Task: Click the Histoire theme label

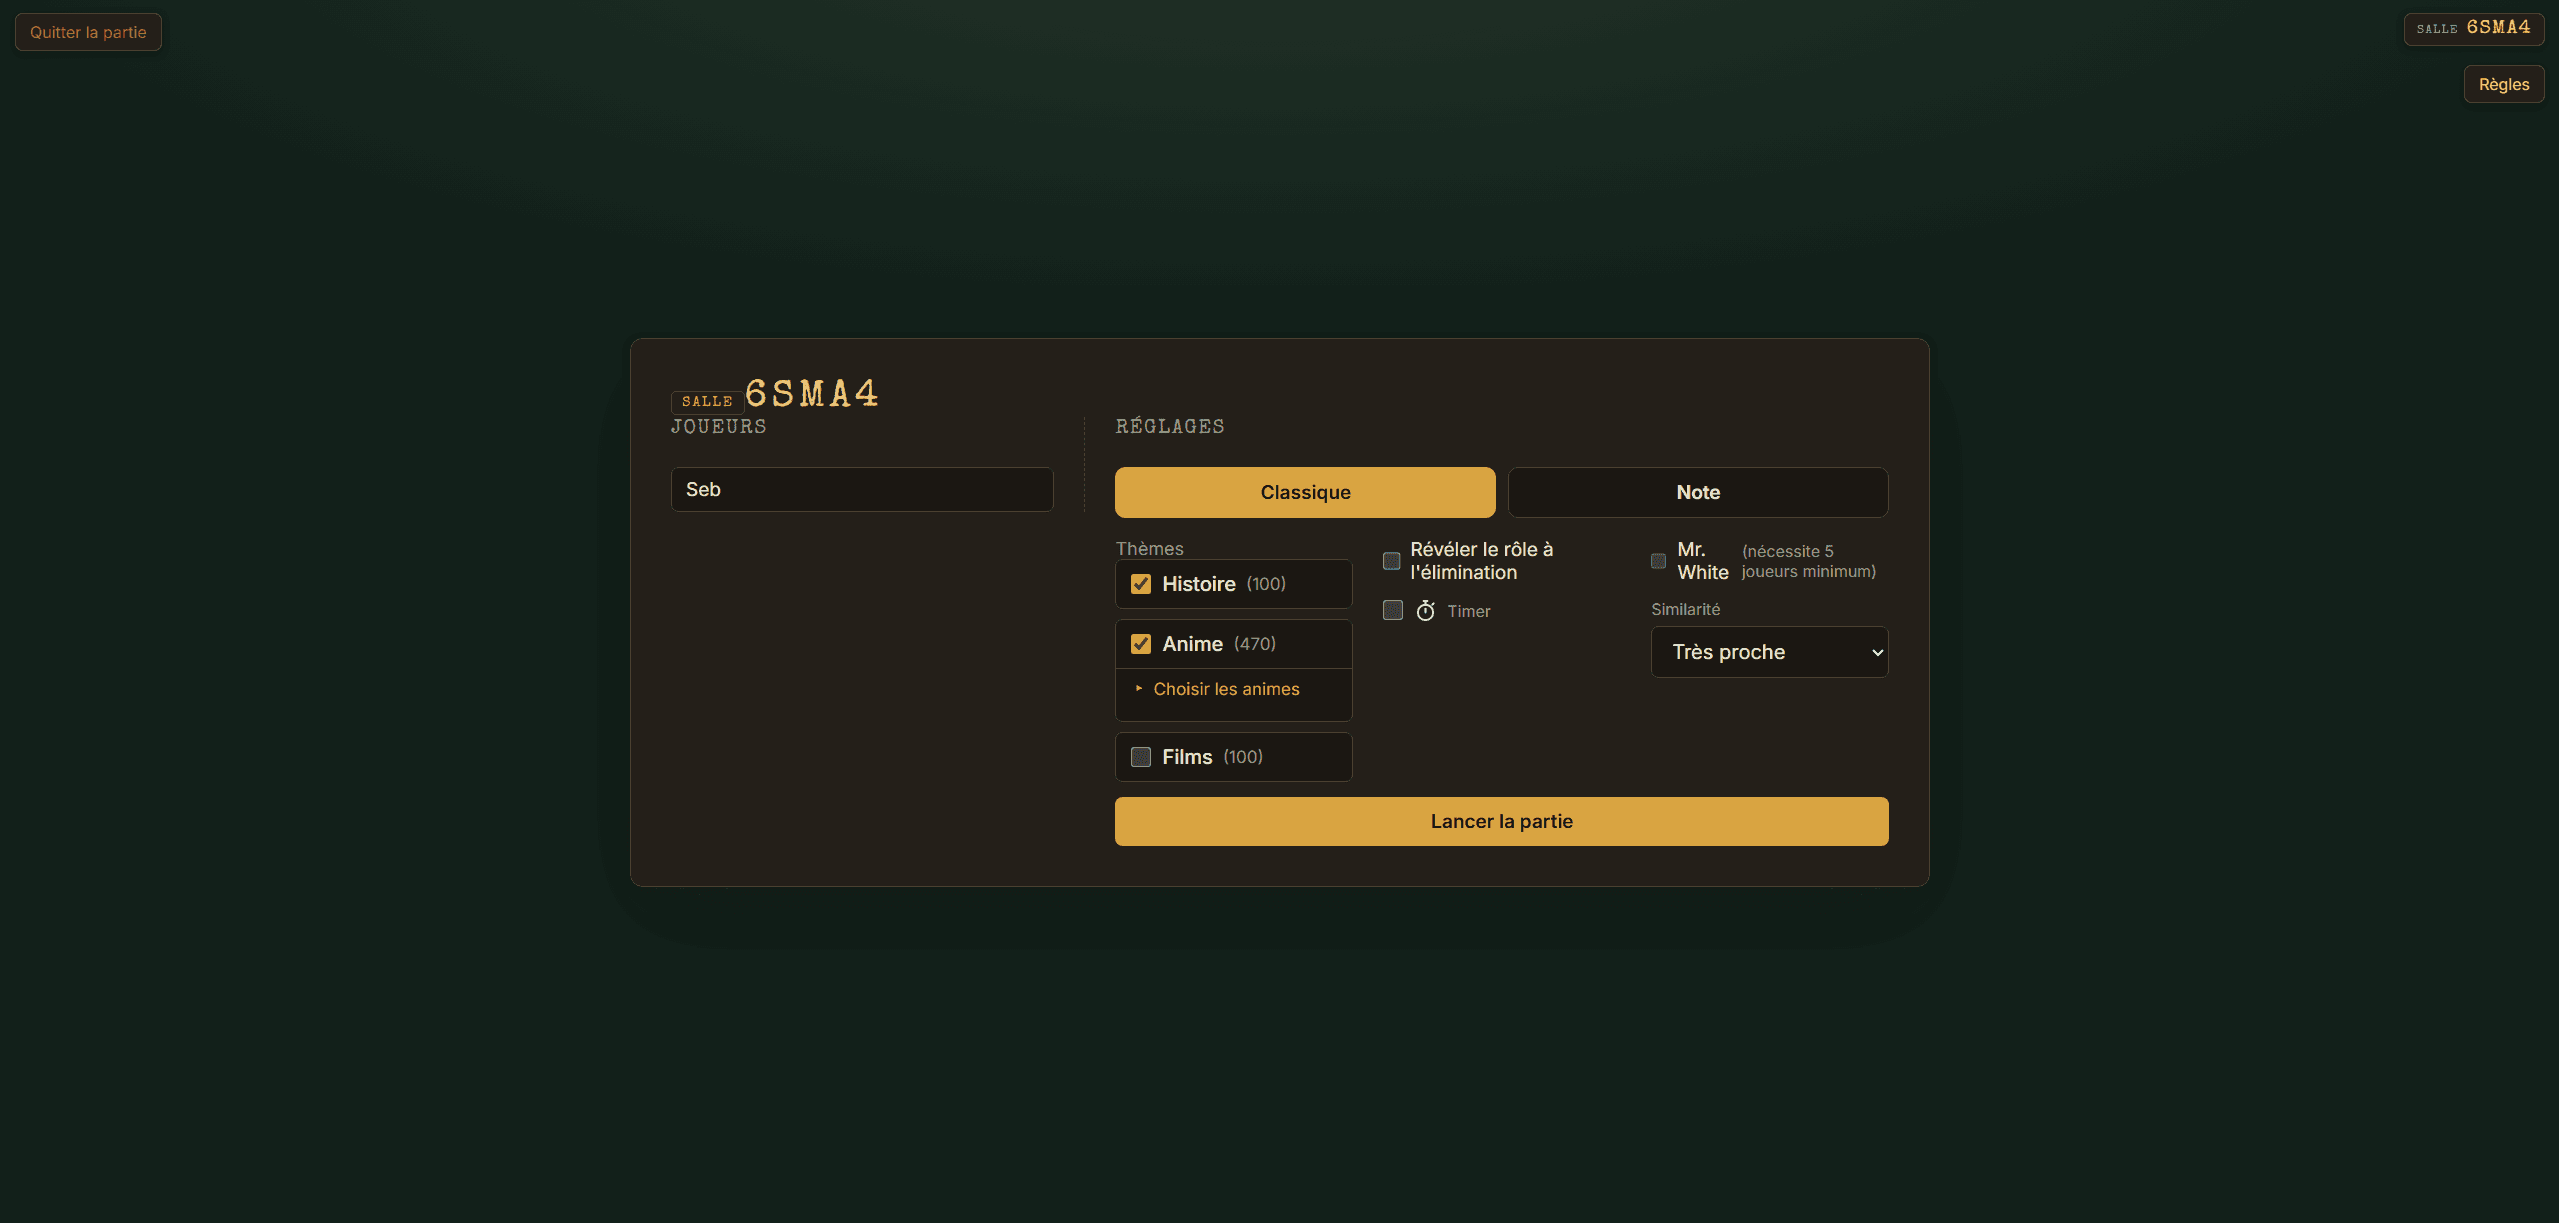Action: (1198, 584)
